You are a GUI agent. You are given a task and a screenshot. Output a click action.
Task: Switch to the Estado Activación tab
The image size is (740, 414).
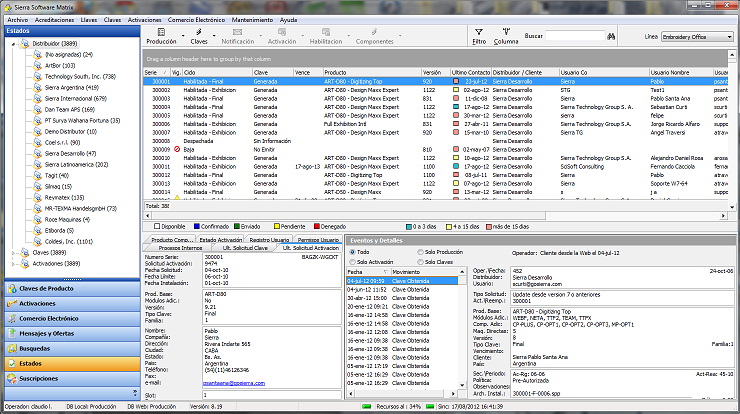[220, 240]
